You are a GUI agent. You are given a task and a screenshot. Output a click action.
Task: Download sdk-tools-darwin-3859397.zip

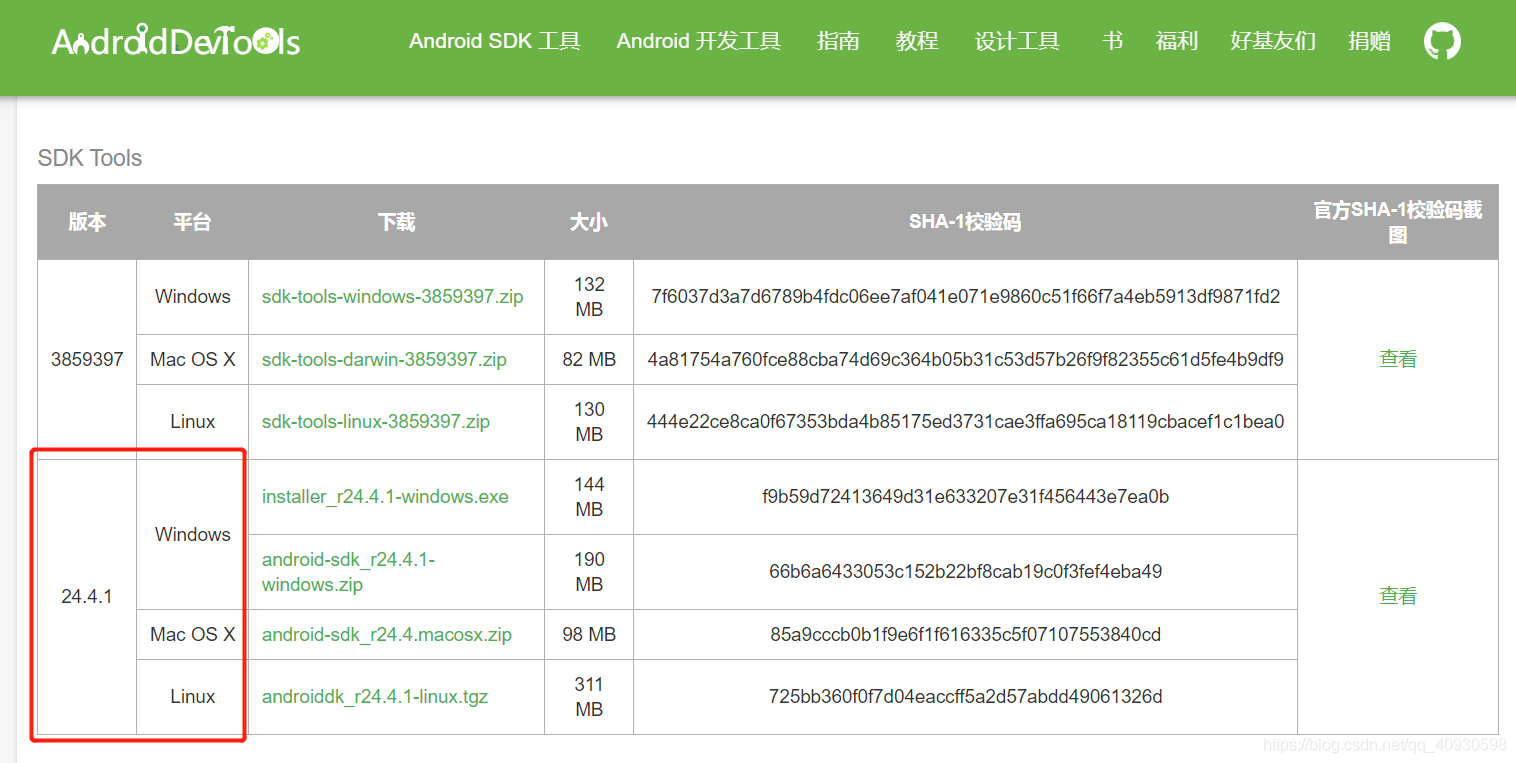point(384,359)
